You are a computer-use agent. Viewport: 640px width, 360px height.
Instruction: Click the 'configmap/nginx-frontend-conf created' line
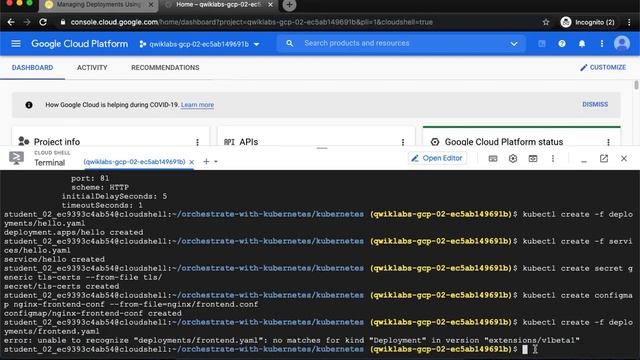[x=93, y=313]
